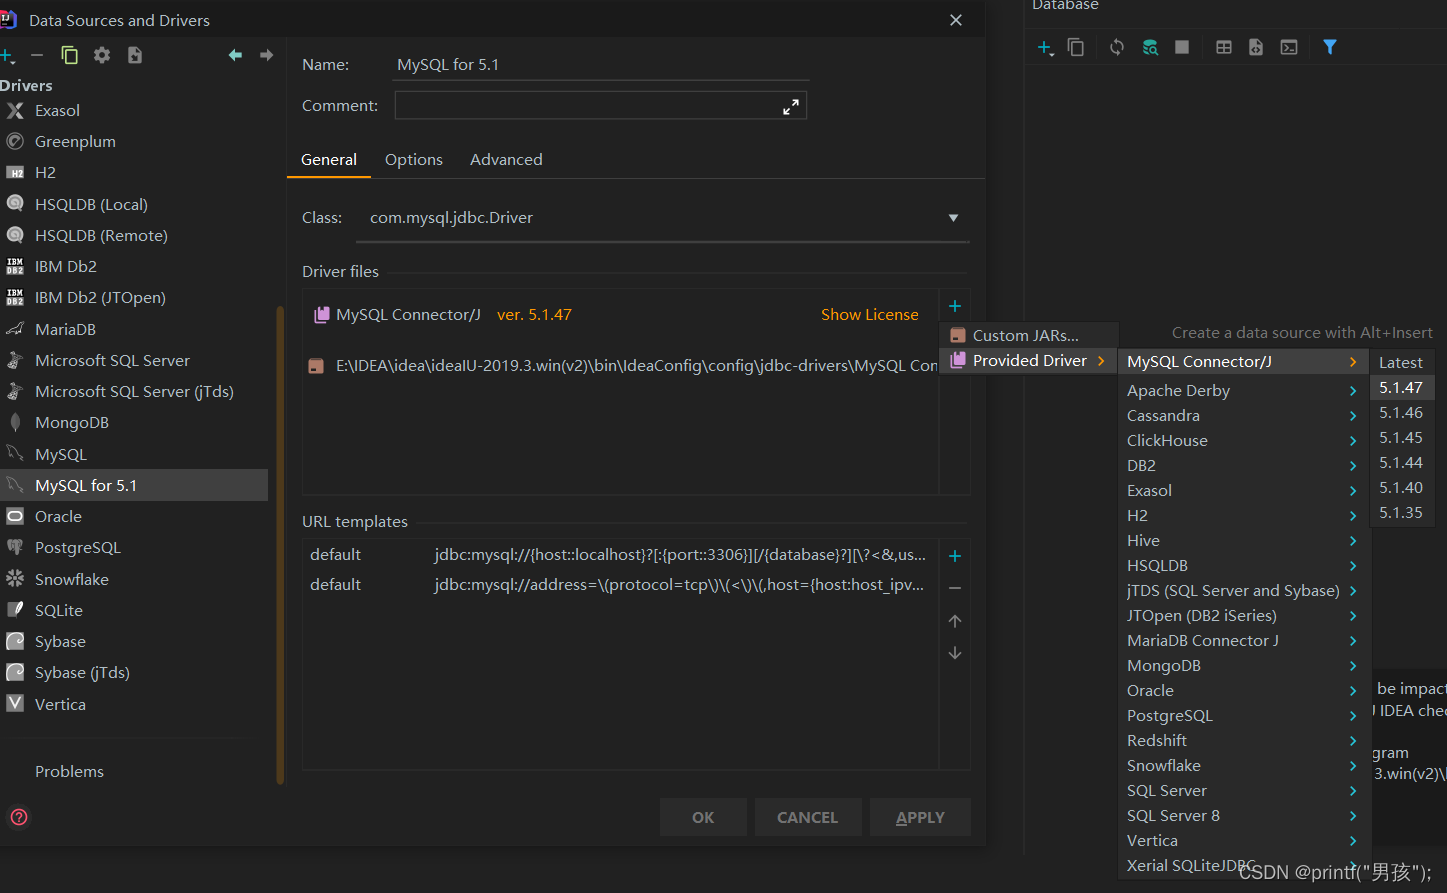Expand the Comment field with the expand icon
The height and width of the screenshot is (893, 1447).
(x=791, y=106)
